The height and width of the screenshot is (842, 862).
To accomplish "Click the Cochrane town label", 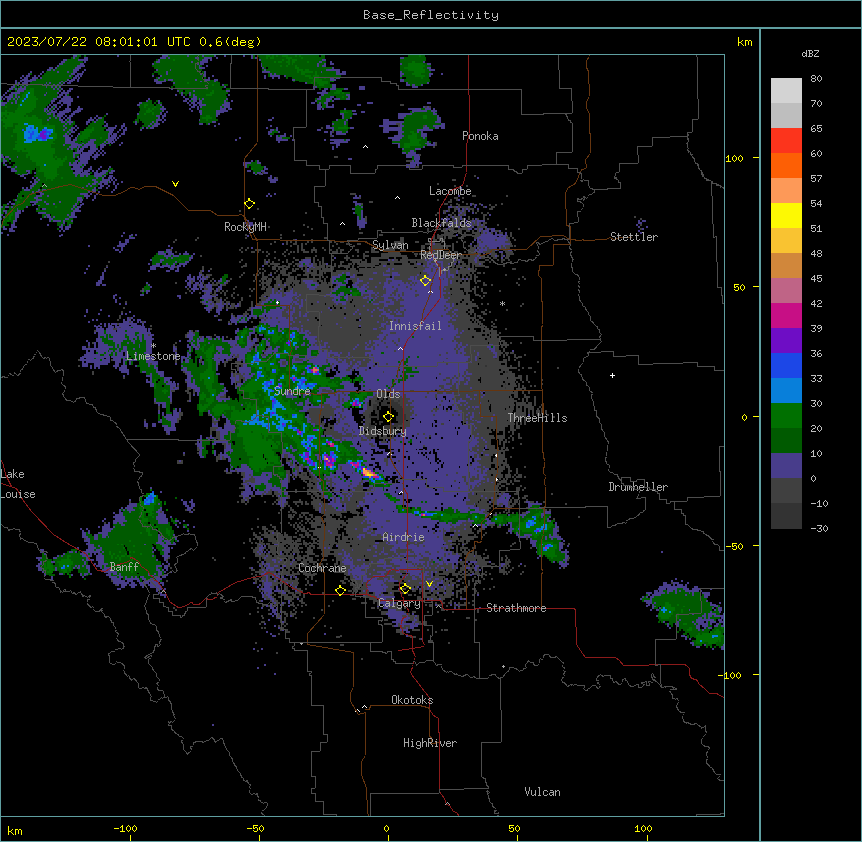I will [x=322, y=568].
